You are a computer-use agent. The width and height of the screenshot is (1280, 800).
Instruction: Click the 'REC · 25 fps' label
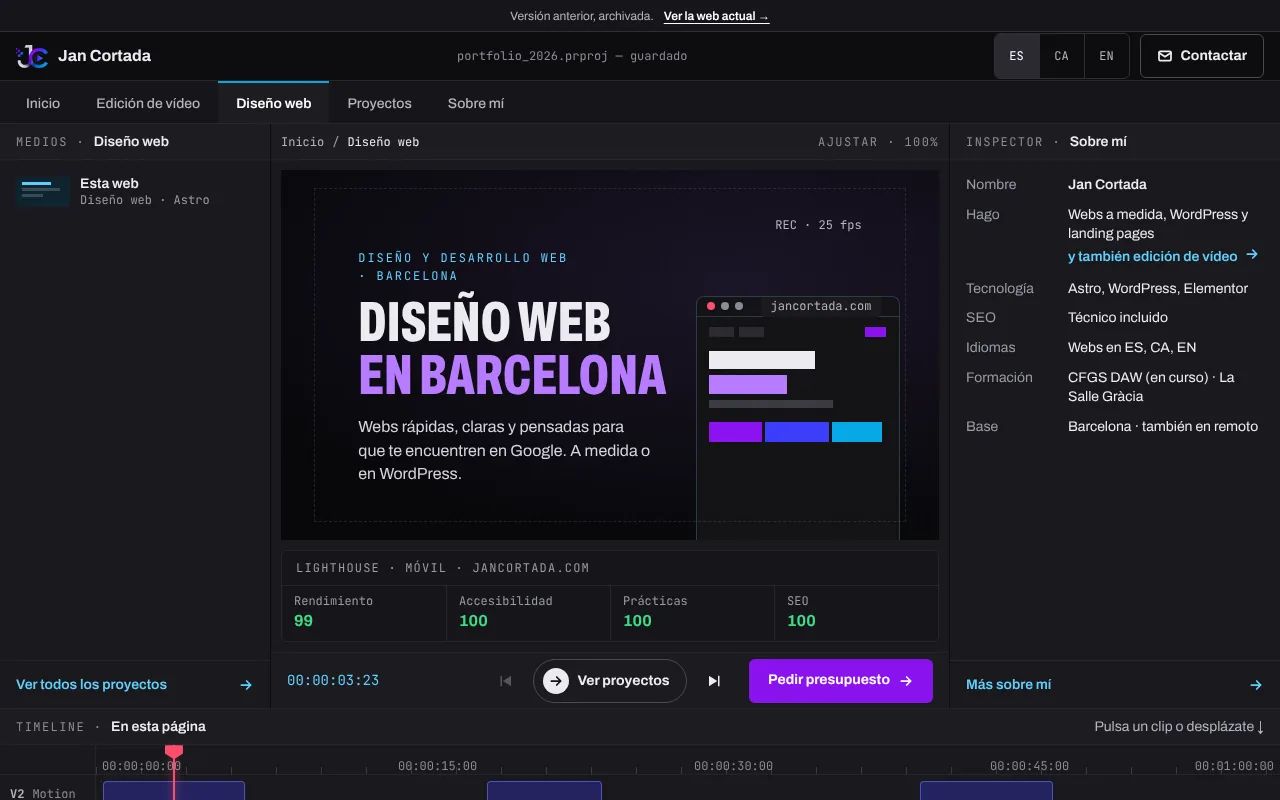point(818,225)
